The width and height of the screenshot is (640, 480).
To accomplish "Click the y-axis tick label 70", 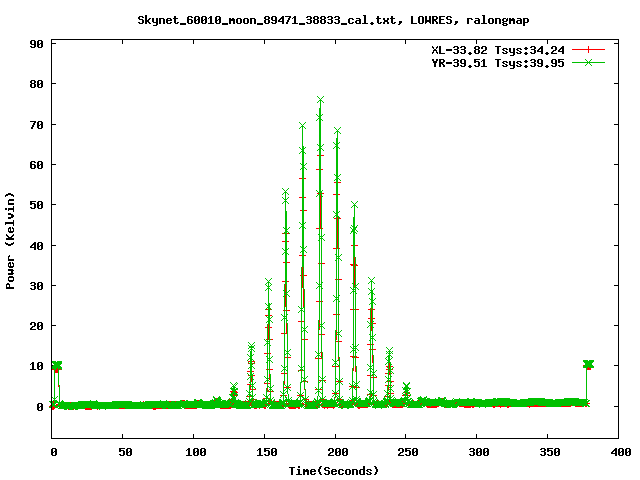I will [x=36, y=125].
